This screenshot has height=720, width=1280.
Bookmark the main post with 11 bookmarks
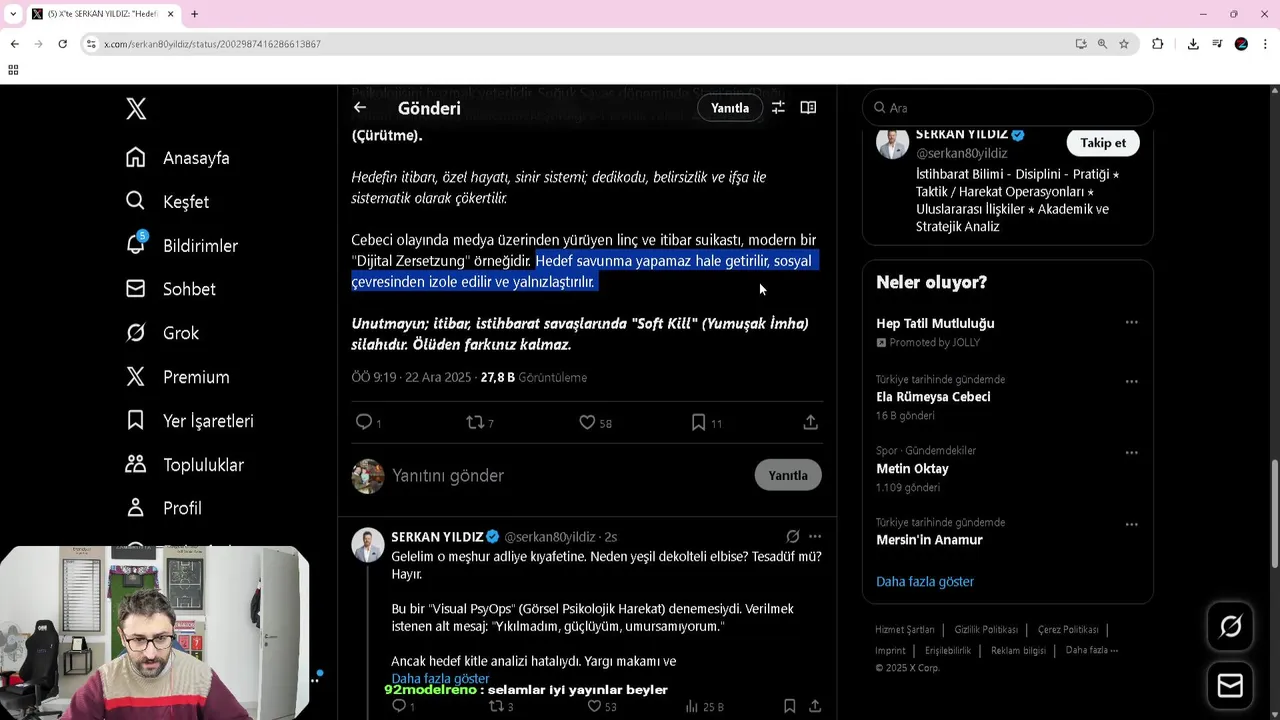[706, 423]
